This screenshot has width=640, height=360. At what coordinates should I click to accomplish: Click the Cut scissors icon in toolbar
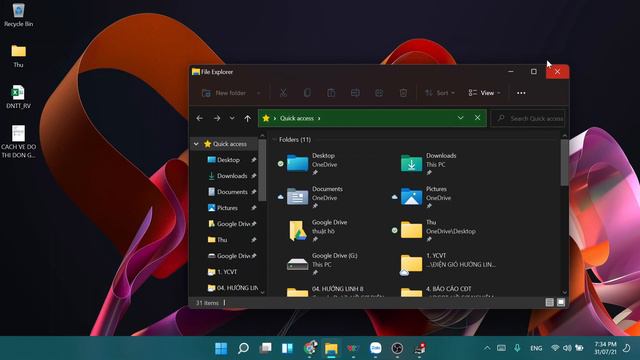pos(283,93)
